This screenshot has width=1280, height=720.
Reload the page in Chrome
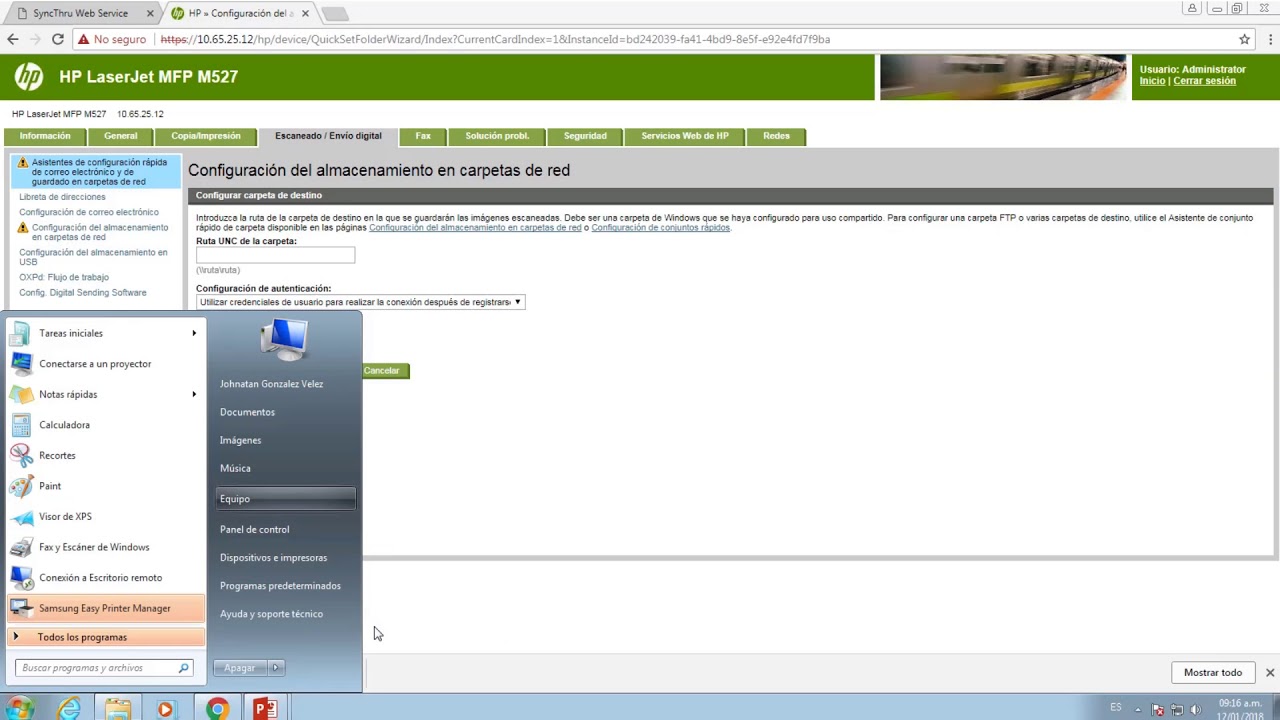57,39
